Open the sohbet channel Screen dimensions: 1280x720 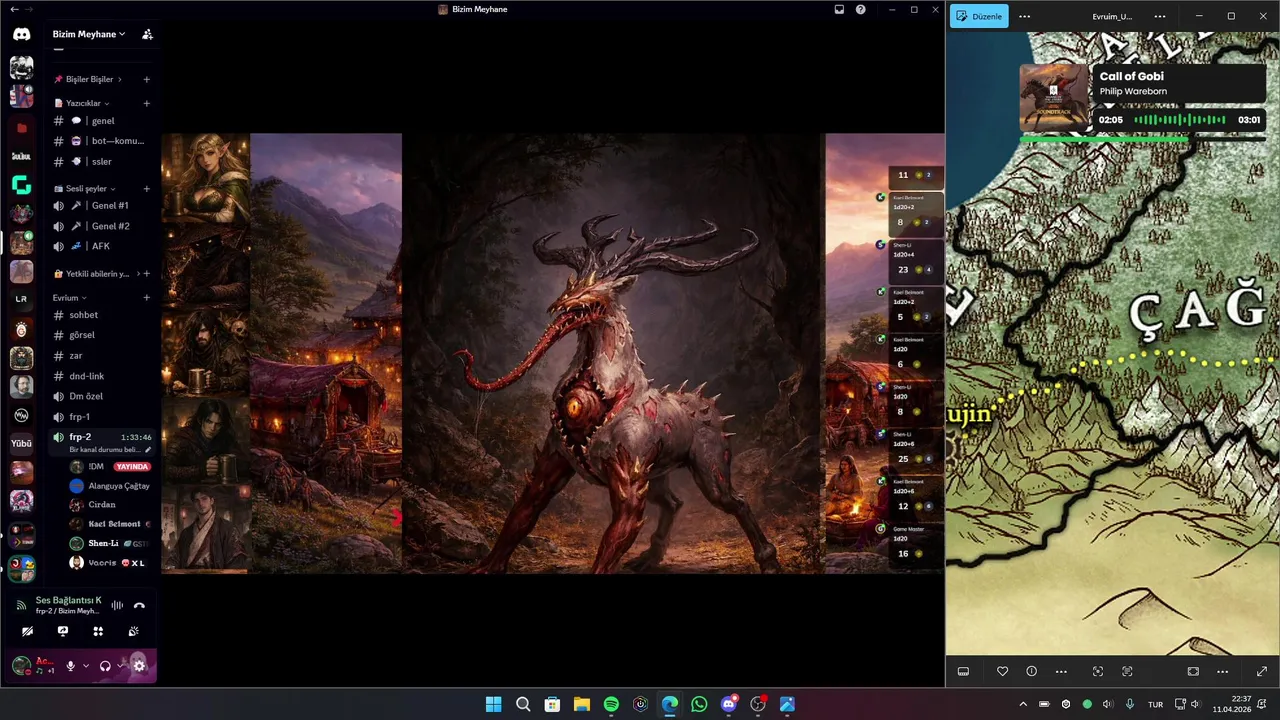103,315
